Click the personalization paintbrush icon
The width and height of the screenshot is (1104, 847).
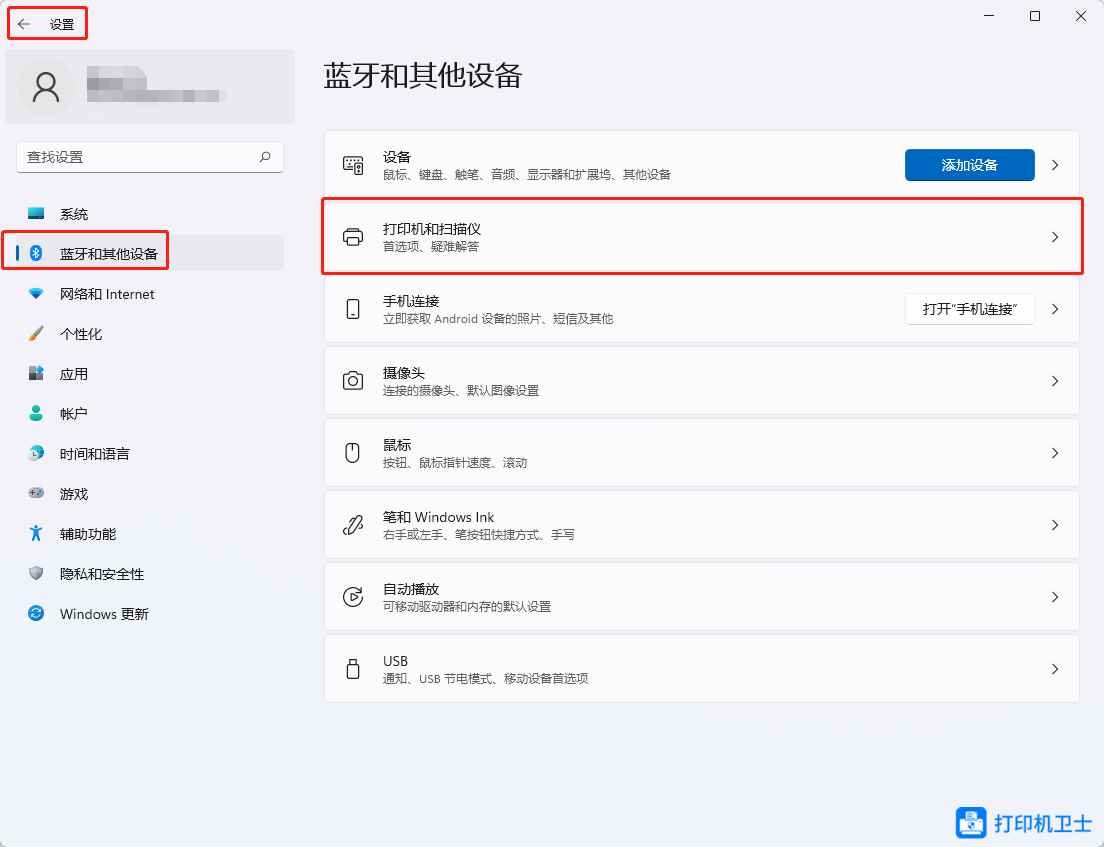click(36, 334)
